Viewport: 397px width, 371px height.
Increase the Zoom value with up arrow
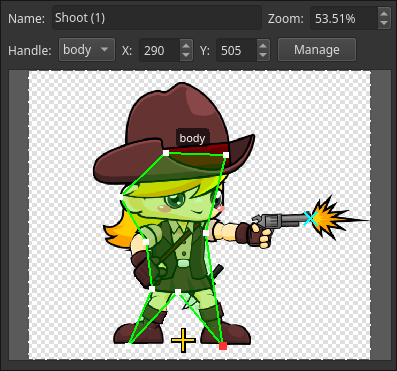384,14
